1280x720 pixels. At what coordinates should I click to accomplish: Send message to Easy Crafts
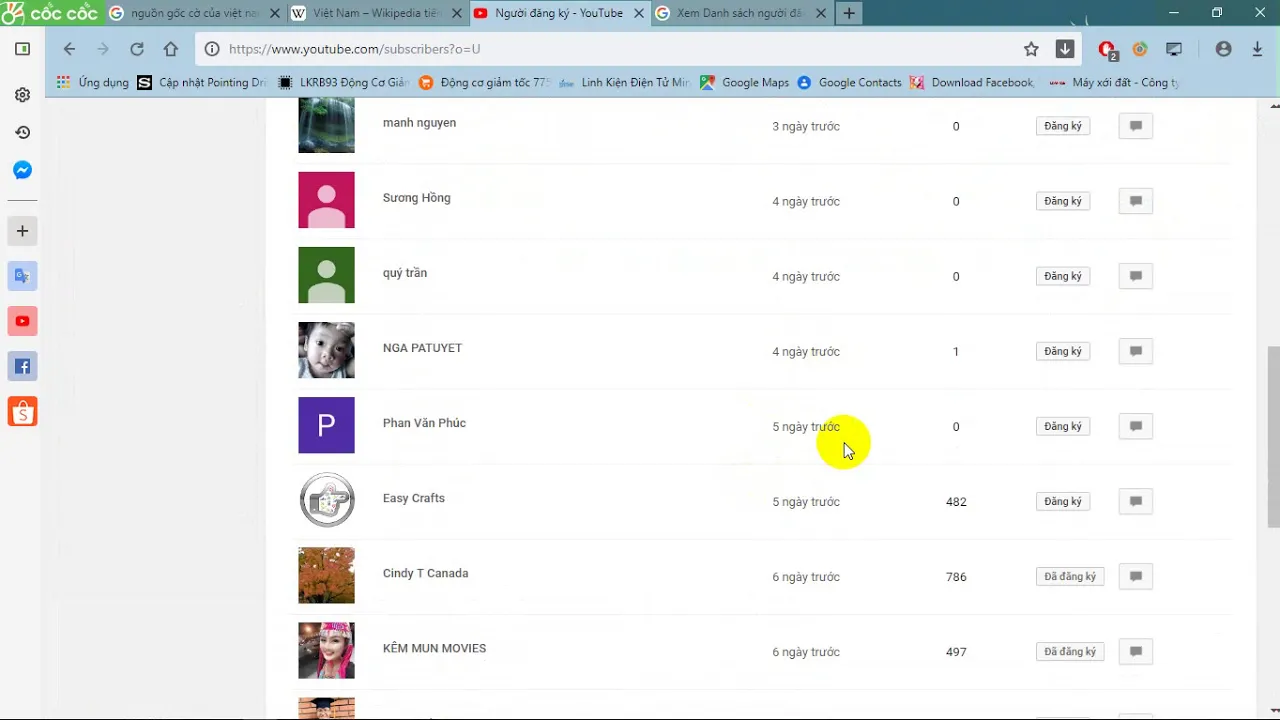(1135, 501)
